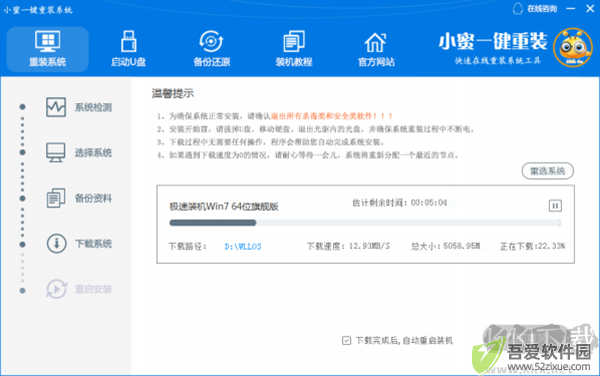Select the 备份资料 documents icon
Viewport: 600px width, 376px height.
click(56, 198)
